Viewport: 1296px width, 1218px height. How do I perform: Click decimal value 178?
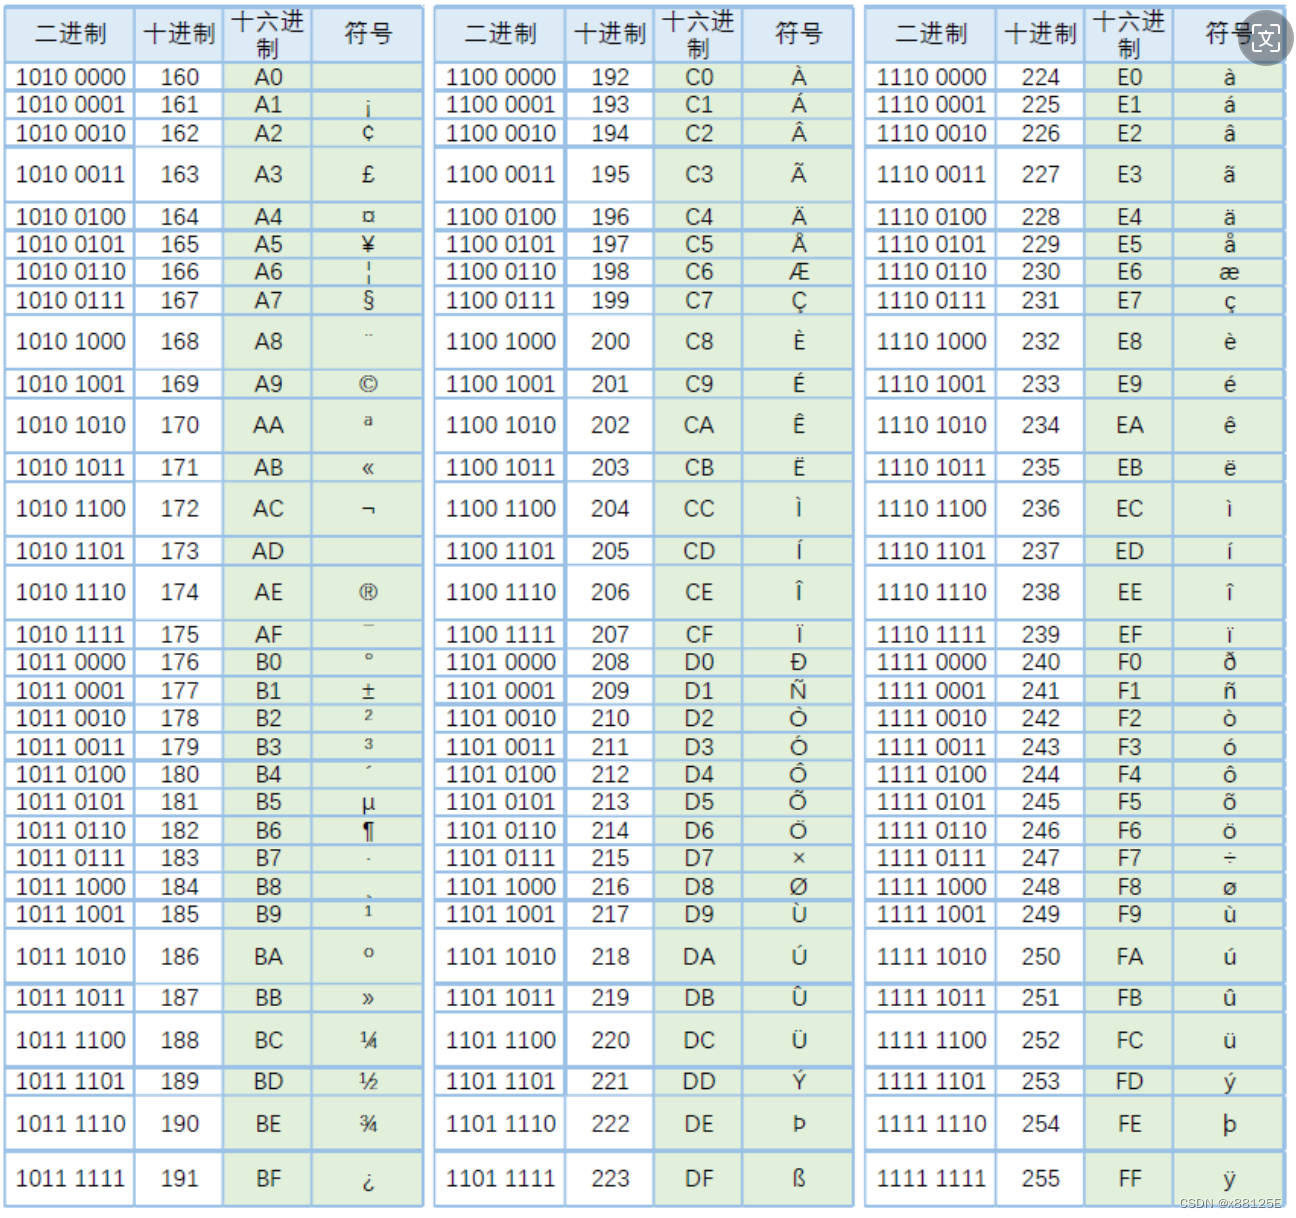(179, 718)
